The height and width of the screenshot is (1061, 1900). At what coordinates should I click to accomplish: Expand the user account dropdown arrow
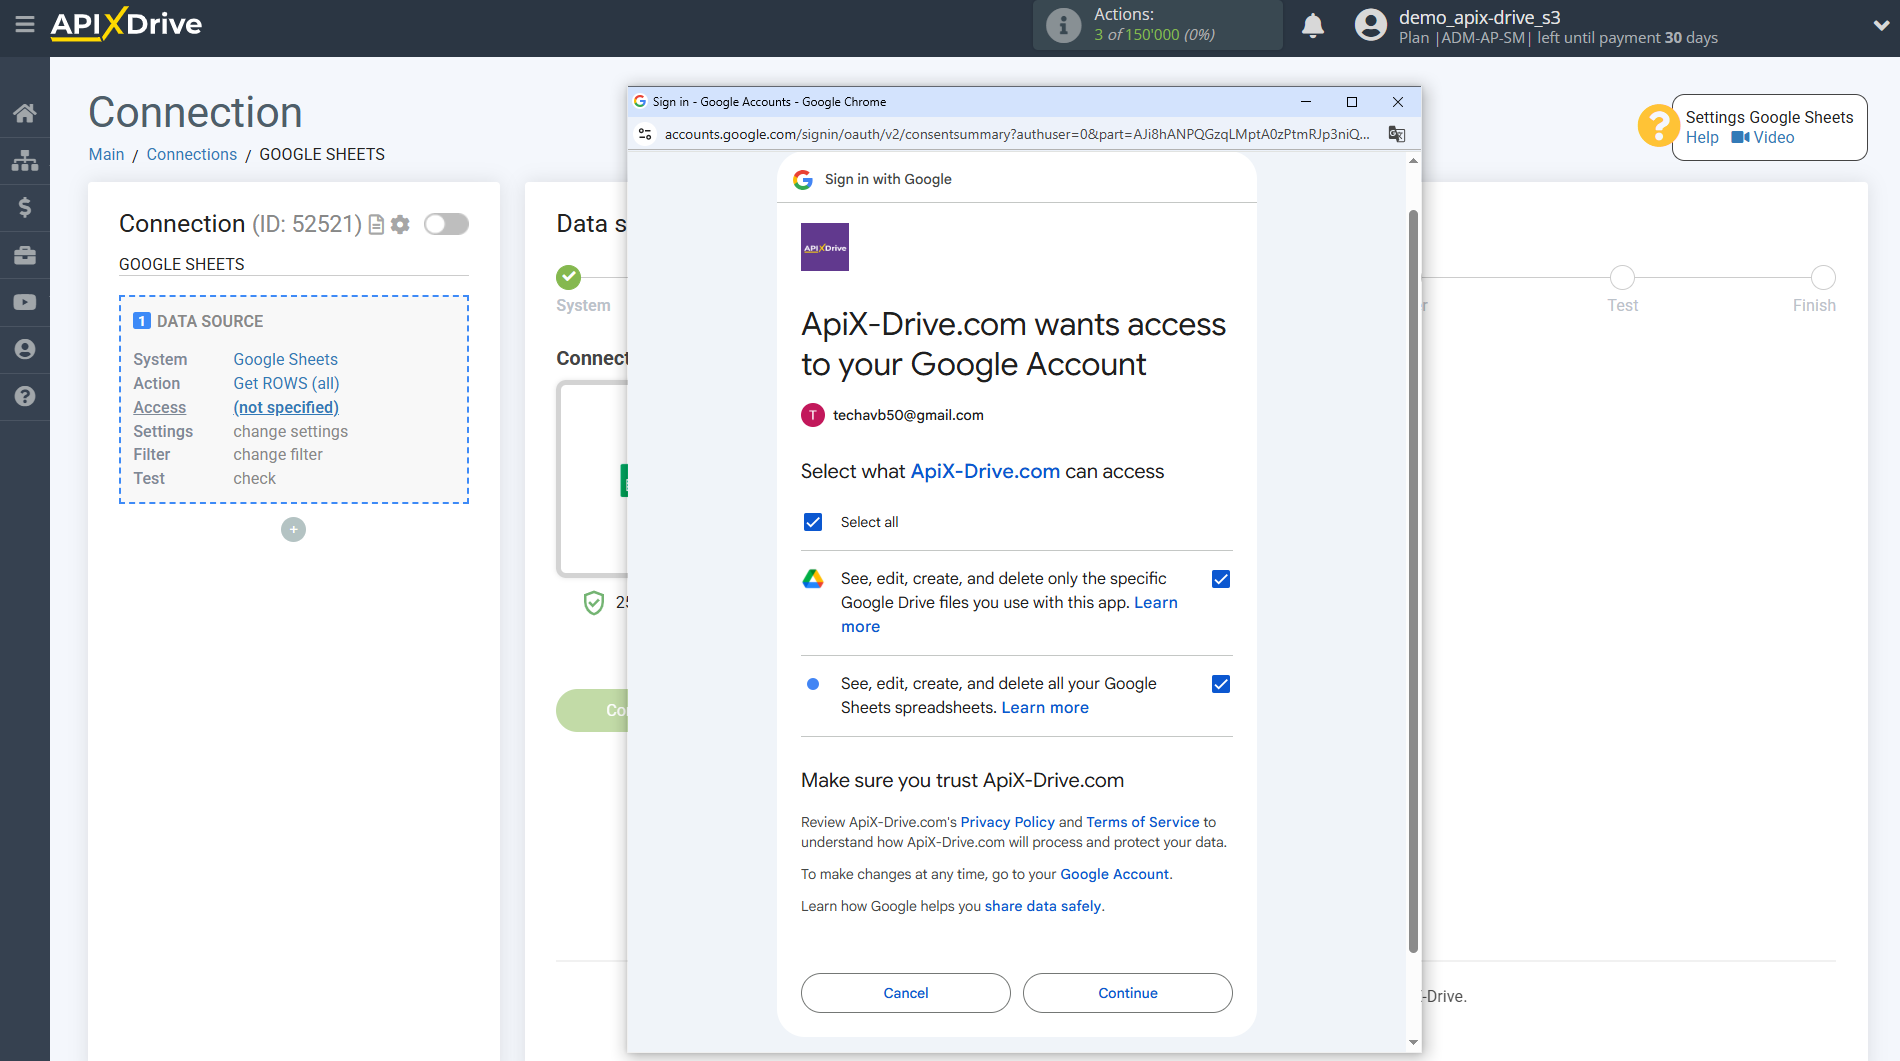(1880, 26)
